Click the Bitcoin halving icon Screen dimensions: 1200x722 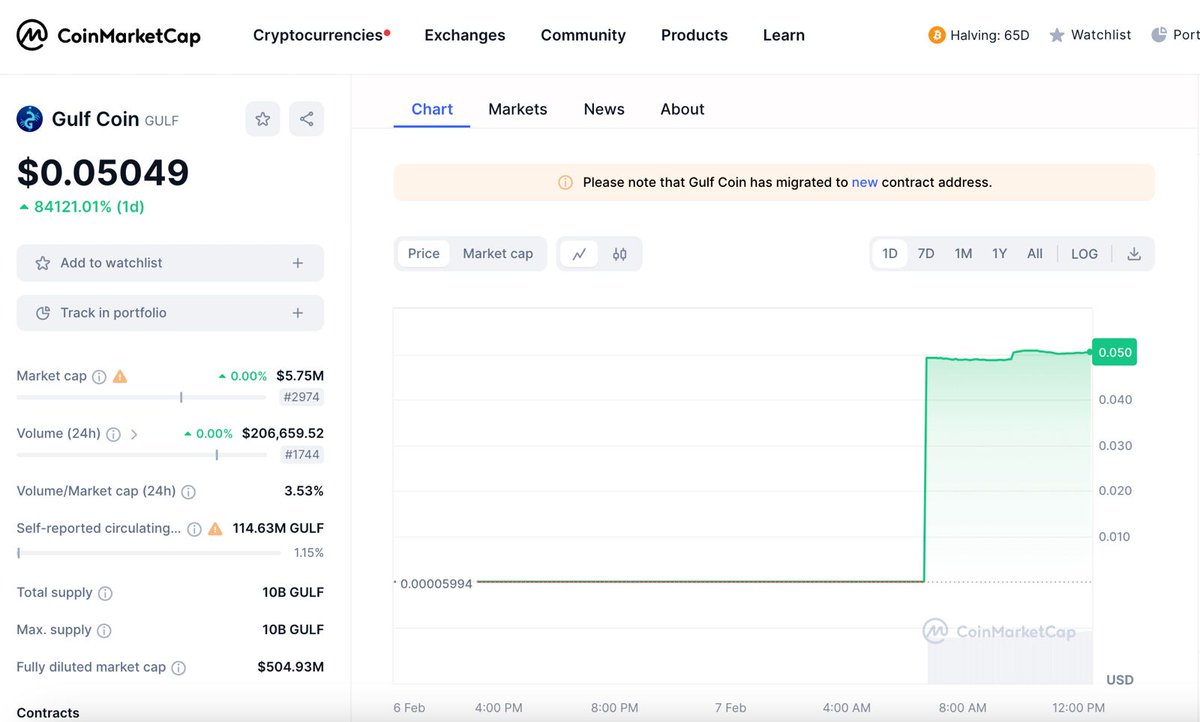937,35
